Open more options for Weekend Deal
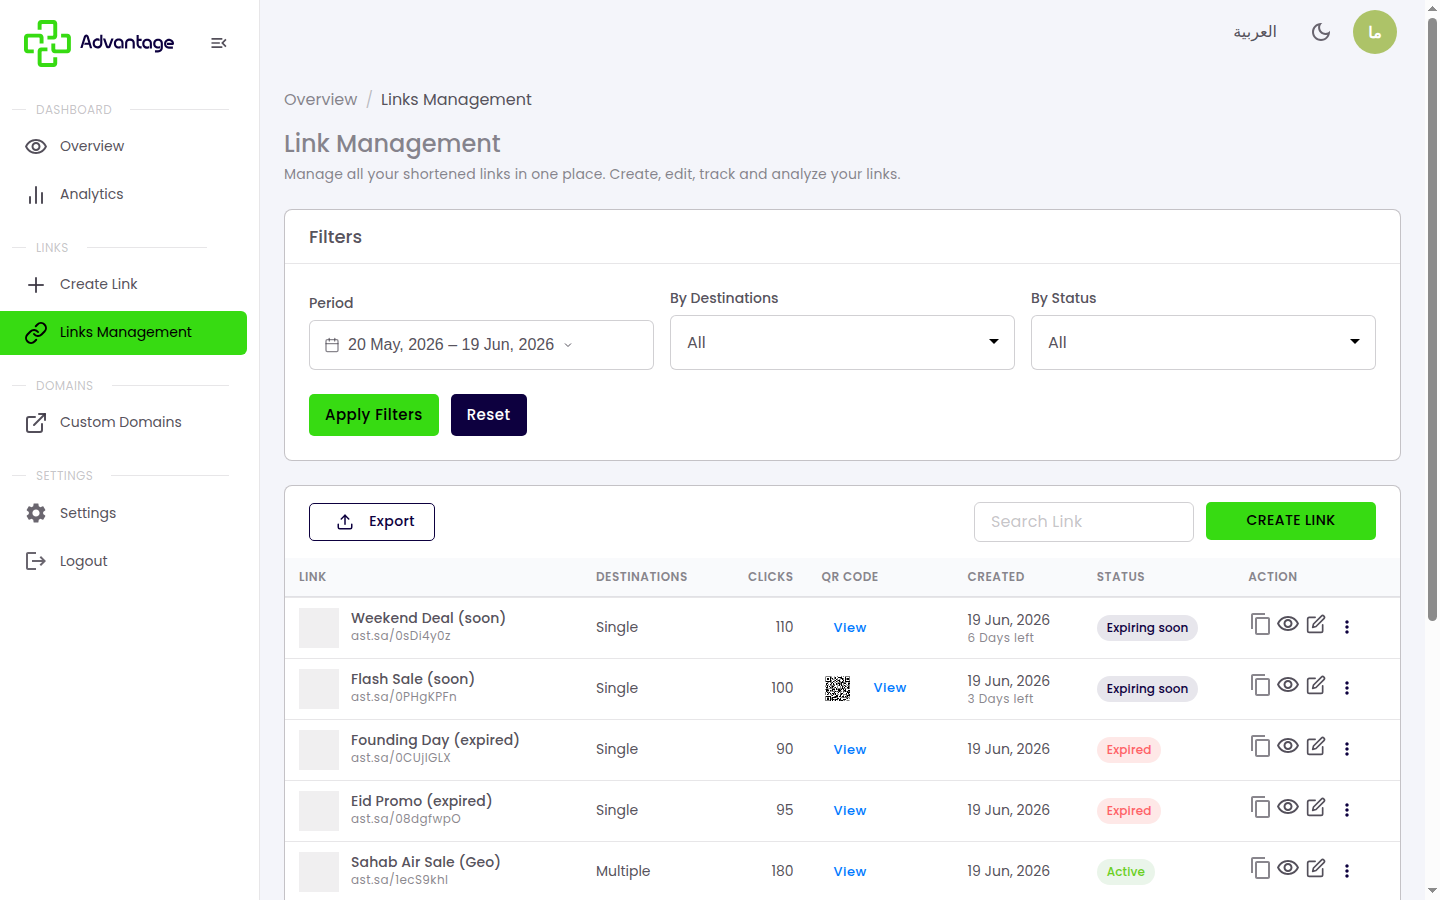This screenshot has width=1440, height=900. [1347, 627]
